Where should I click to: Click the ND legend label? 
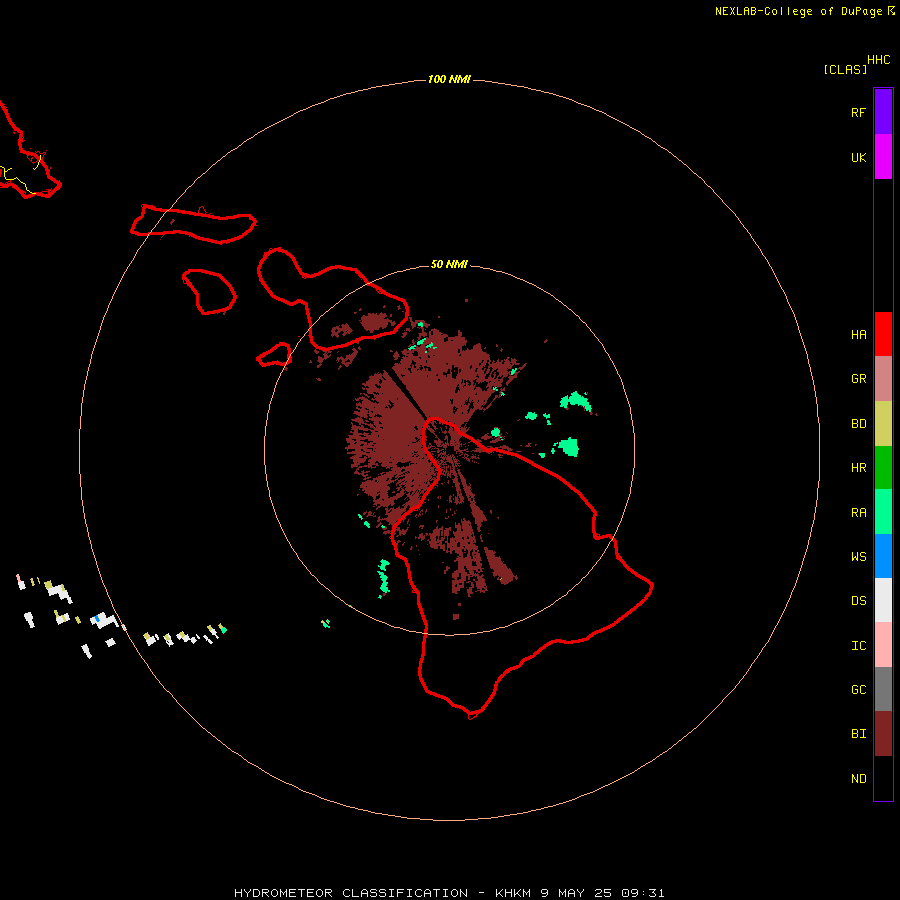point(858,779)
